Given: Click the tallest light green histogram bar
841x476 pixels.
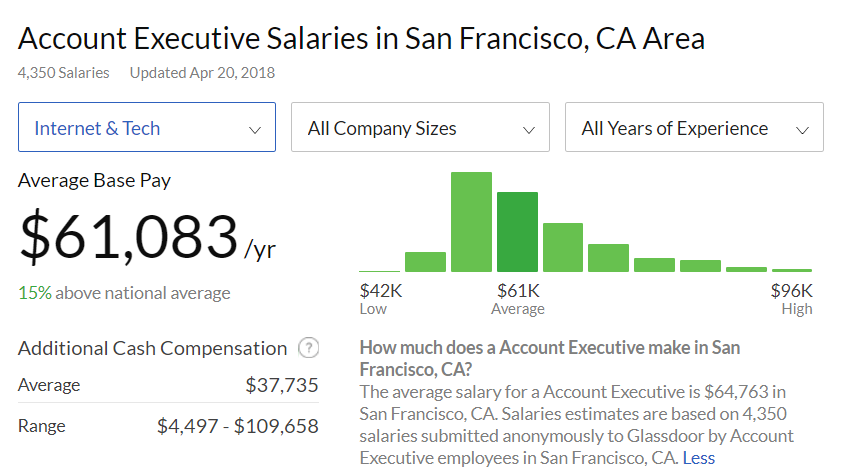Looking at the screenshot, I should (471, 222).
